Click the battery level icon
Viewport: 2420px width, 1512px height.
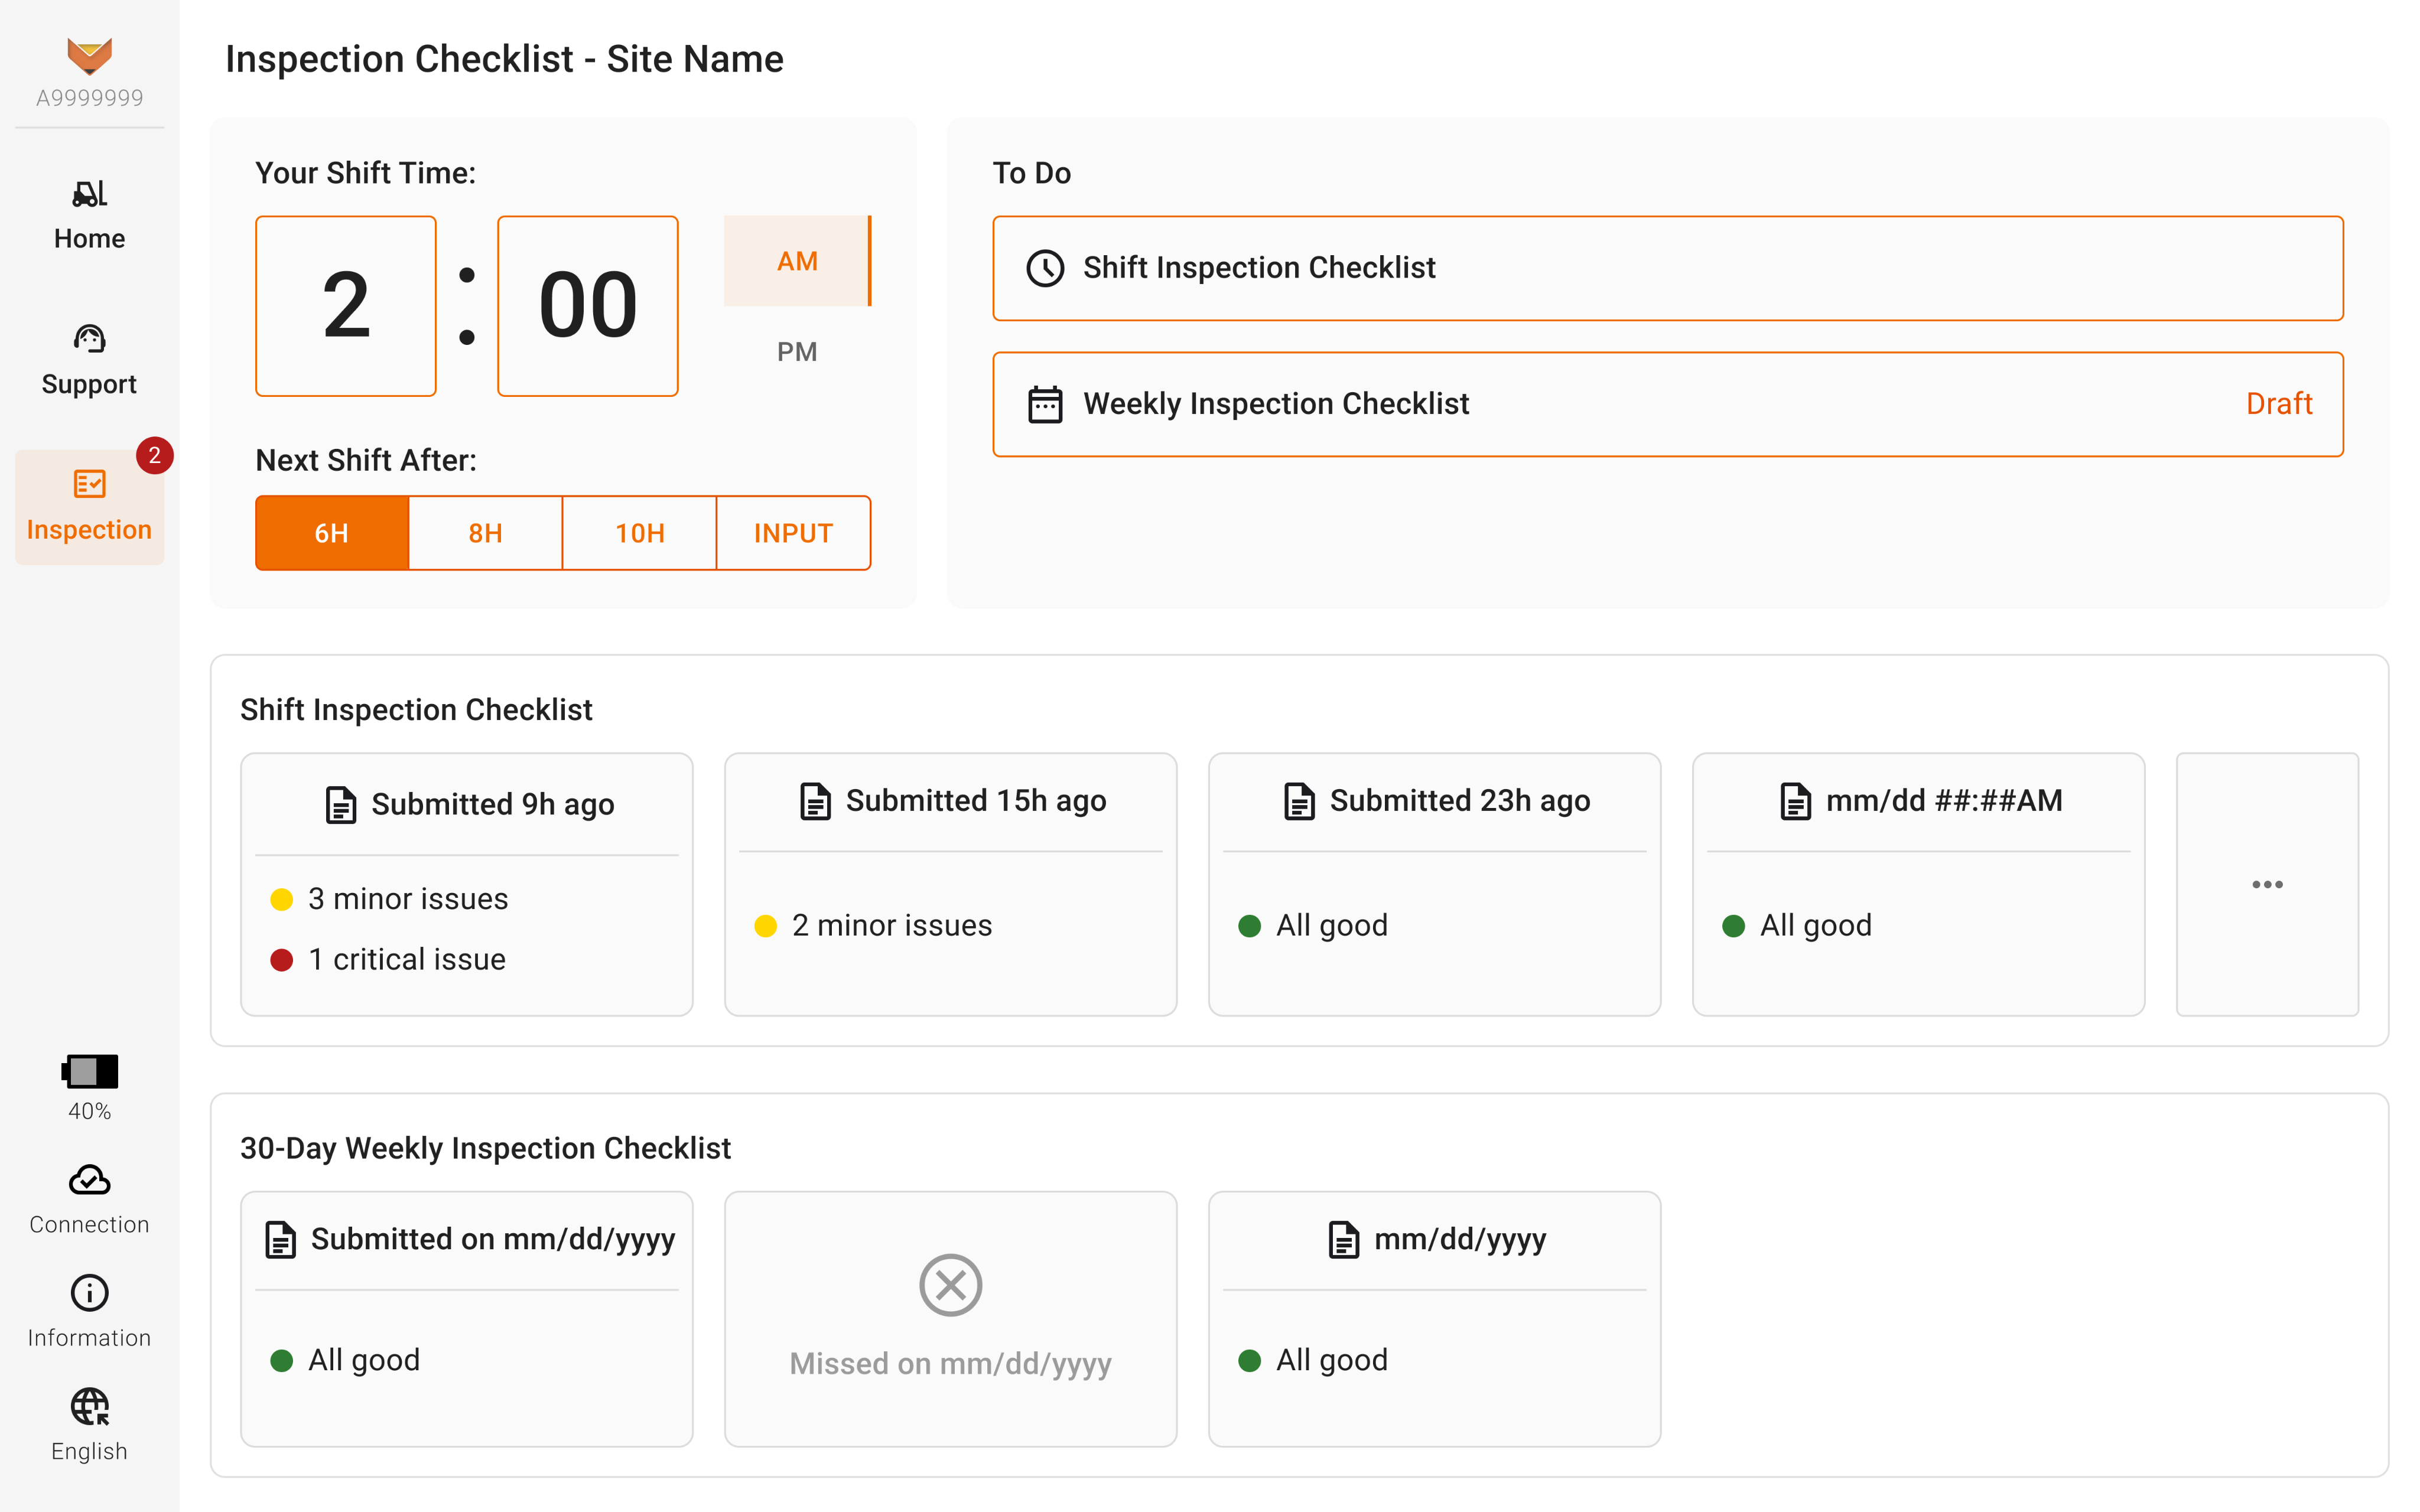[89, 1071]
